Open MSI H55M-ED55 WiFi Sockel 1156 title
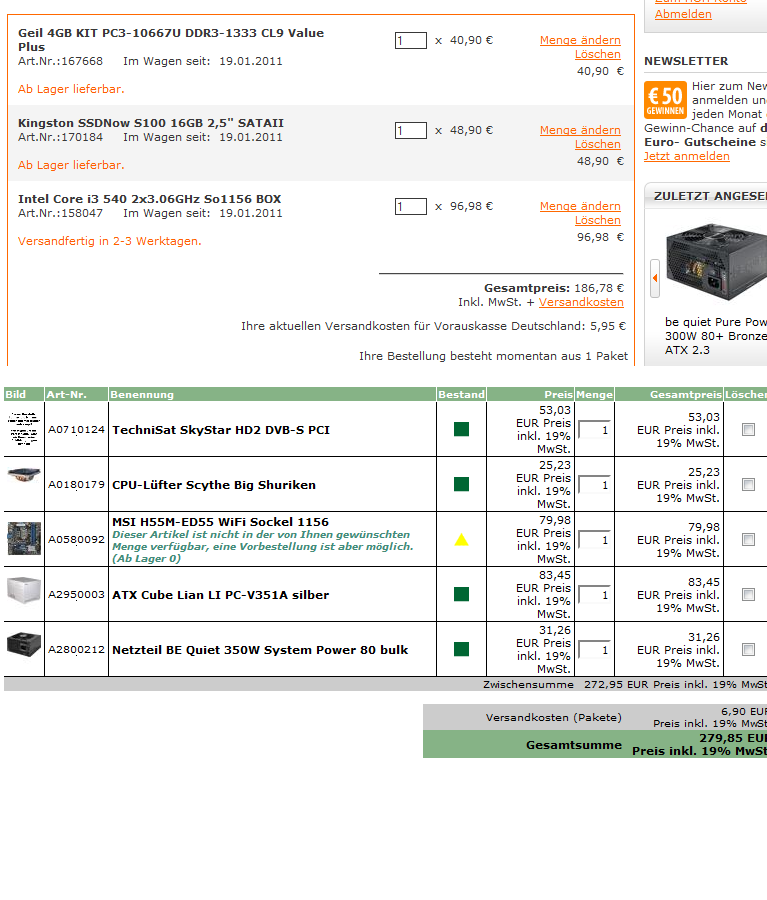 click(220, 522)
